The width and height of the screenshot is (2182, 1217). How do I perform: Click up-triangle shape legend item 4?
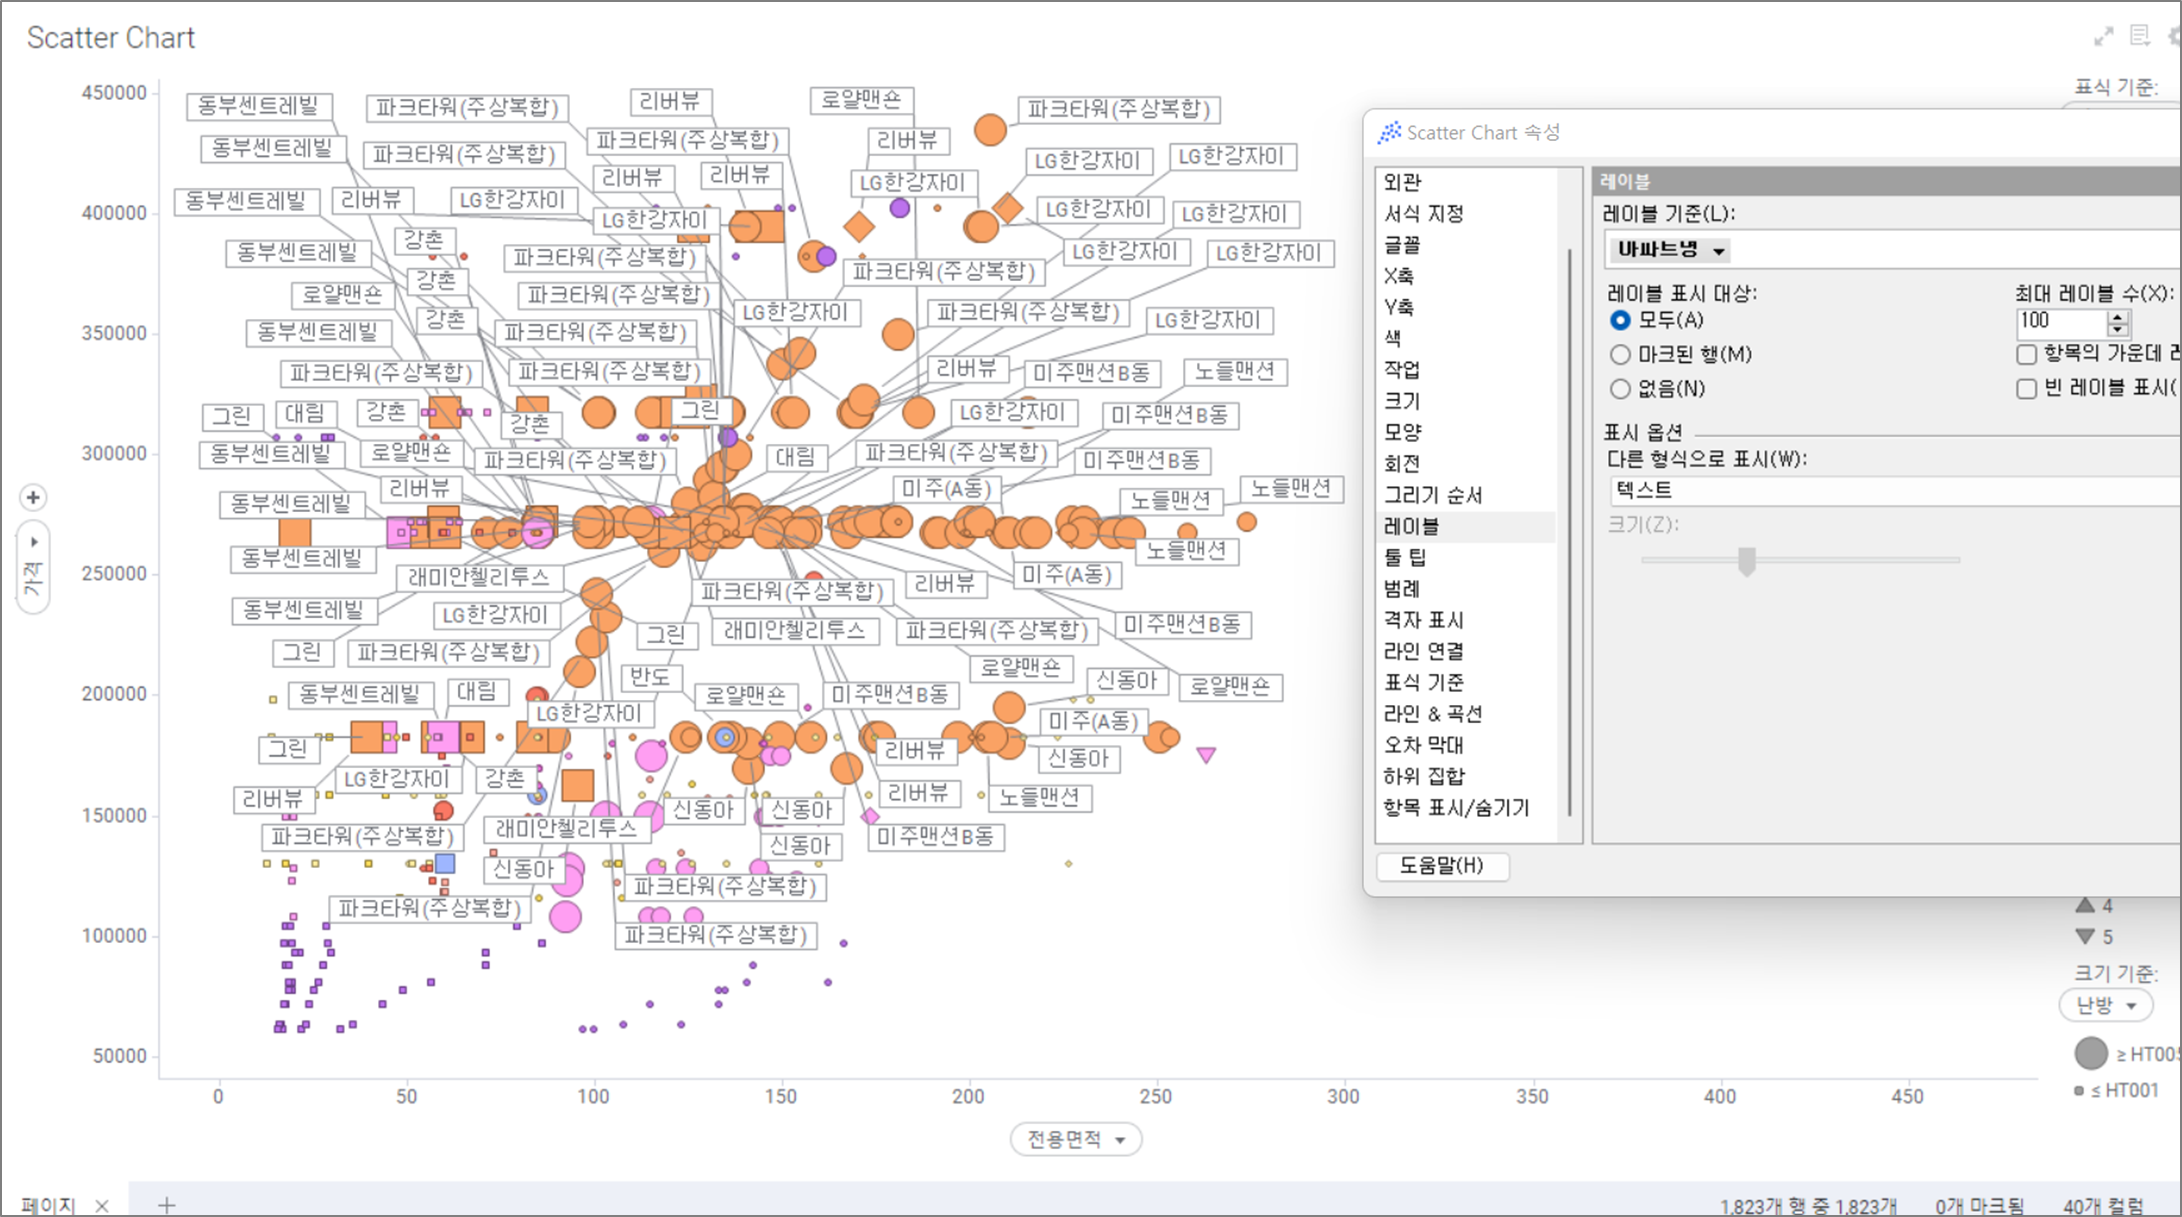coord(2085,905)
